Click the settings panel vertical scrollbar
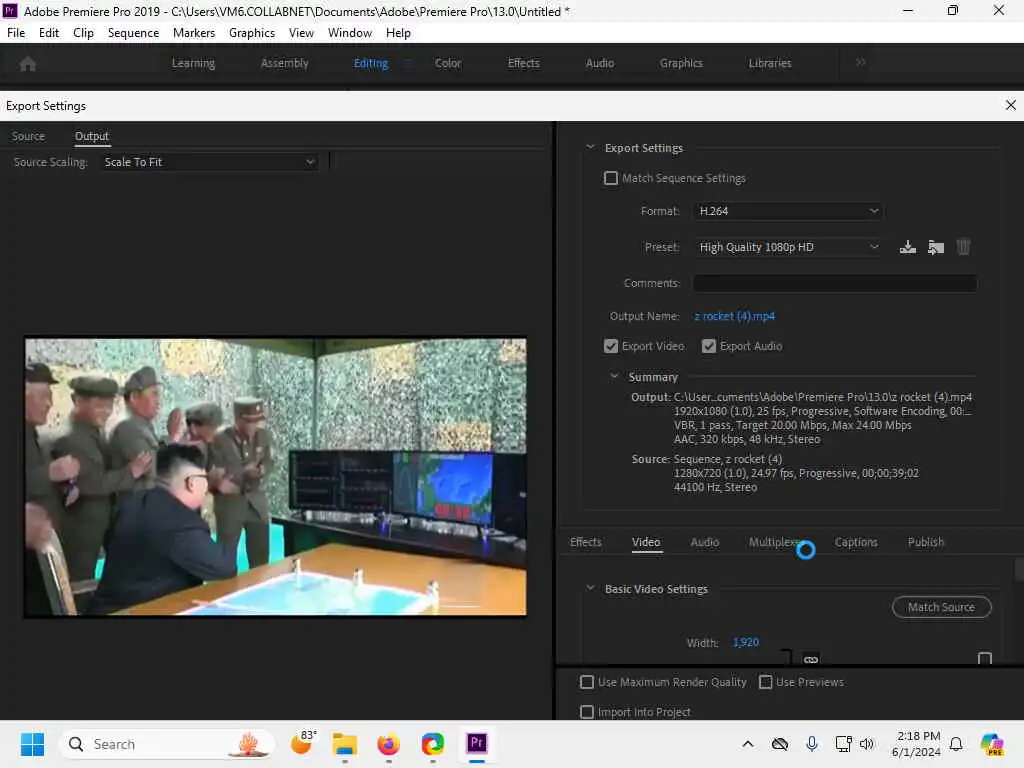 pos(1019,569)
